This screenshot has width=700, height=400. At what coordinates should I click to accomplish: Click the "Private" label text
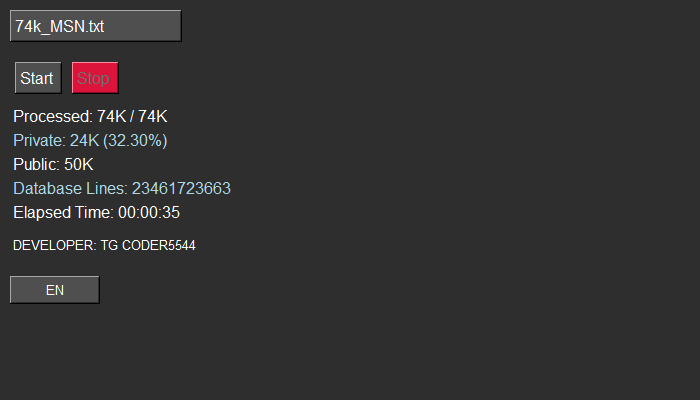tap(39, 140)
